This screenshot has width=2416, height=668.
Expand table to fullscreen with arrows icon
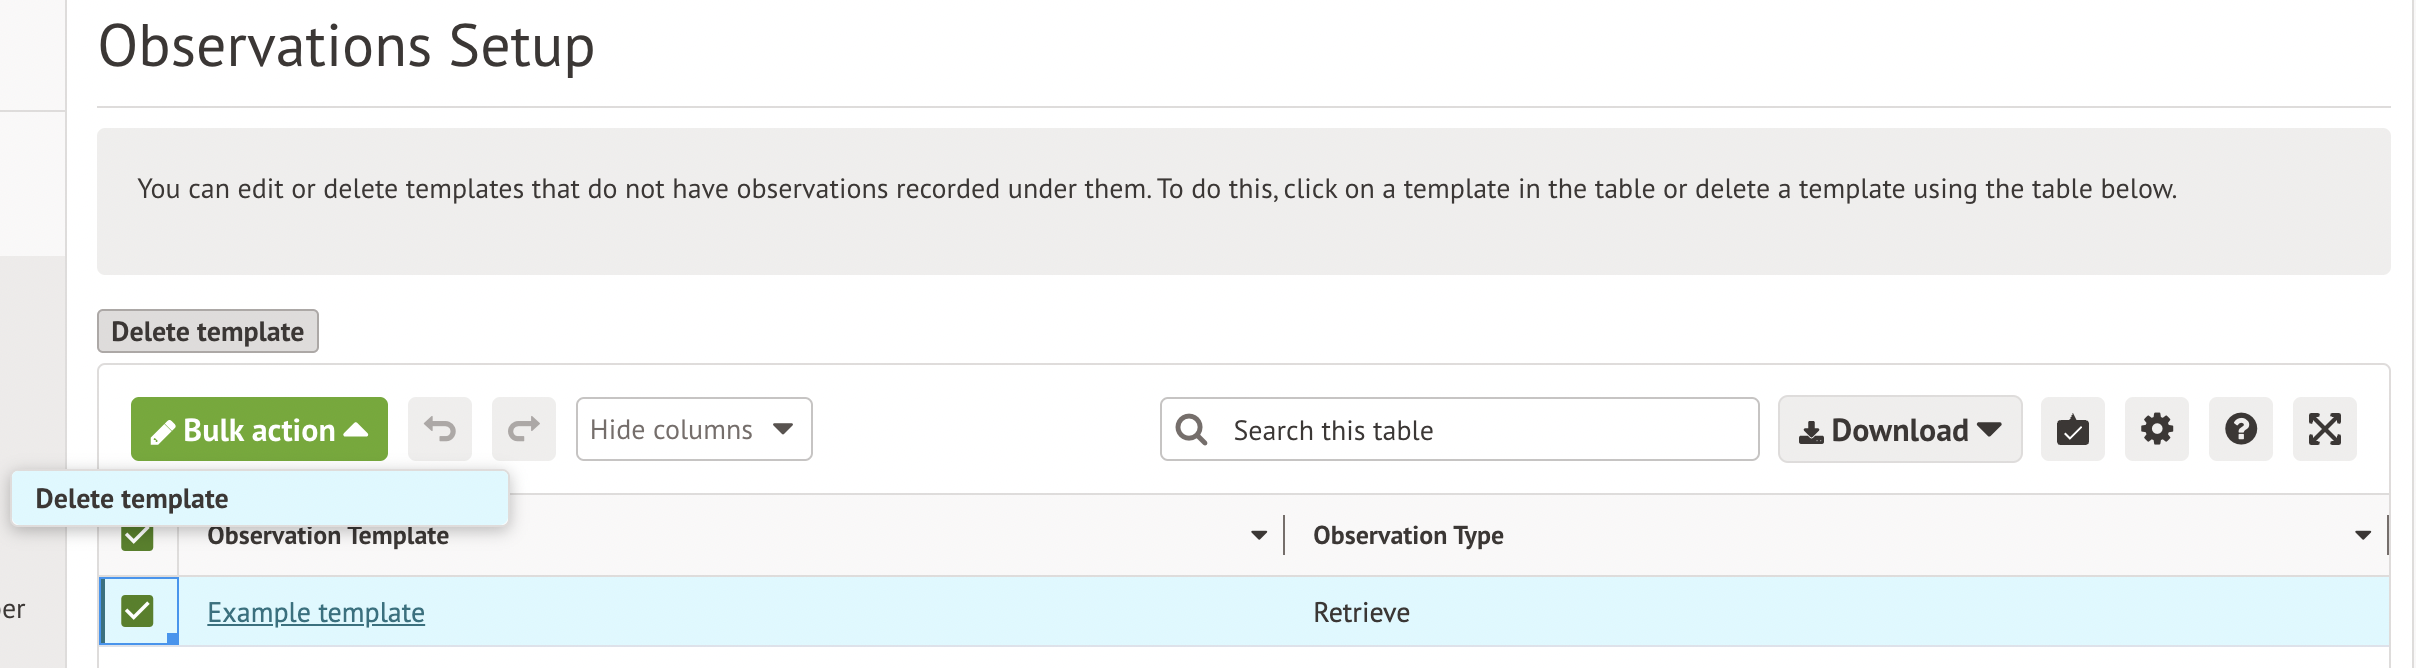pos(2324,429)
